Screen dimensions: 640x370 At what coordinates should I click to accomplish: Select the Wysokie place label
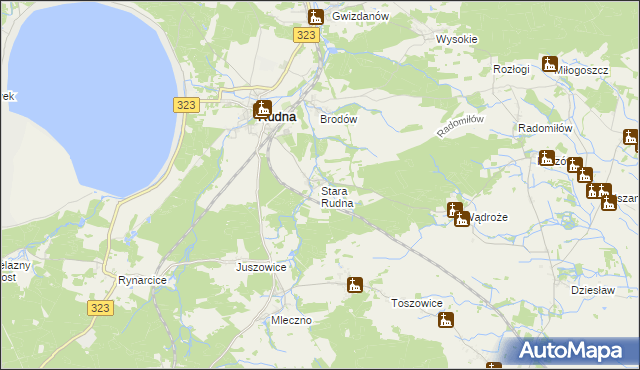pos(456,39)
